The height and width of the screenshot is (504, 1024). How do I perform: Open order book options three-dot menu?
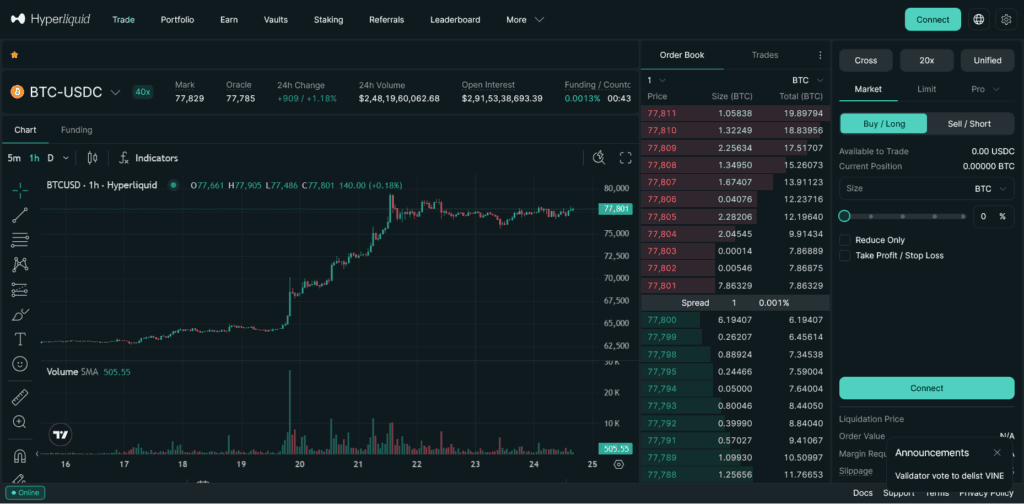(x=820, y=55)
